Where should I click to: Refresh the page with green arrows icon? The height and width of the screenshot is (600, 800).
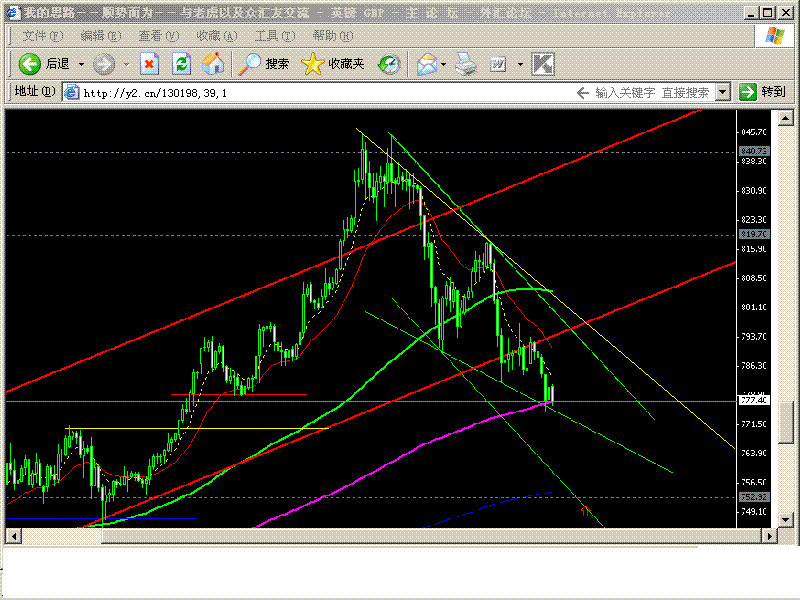pos(181,64)
